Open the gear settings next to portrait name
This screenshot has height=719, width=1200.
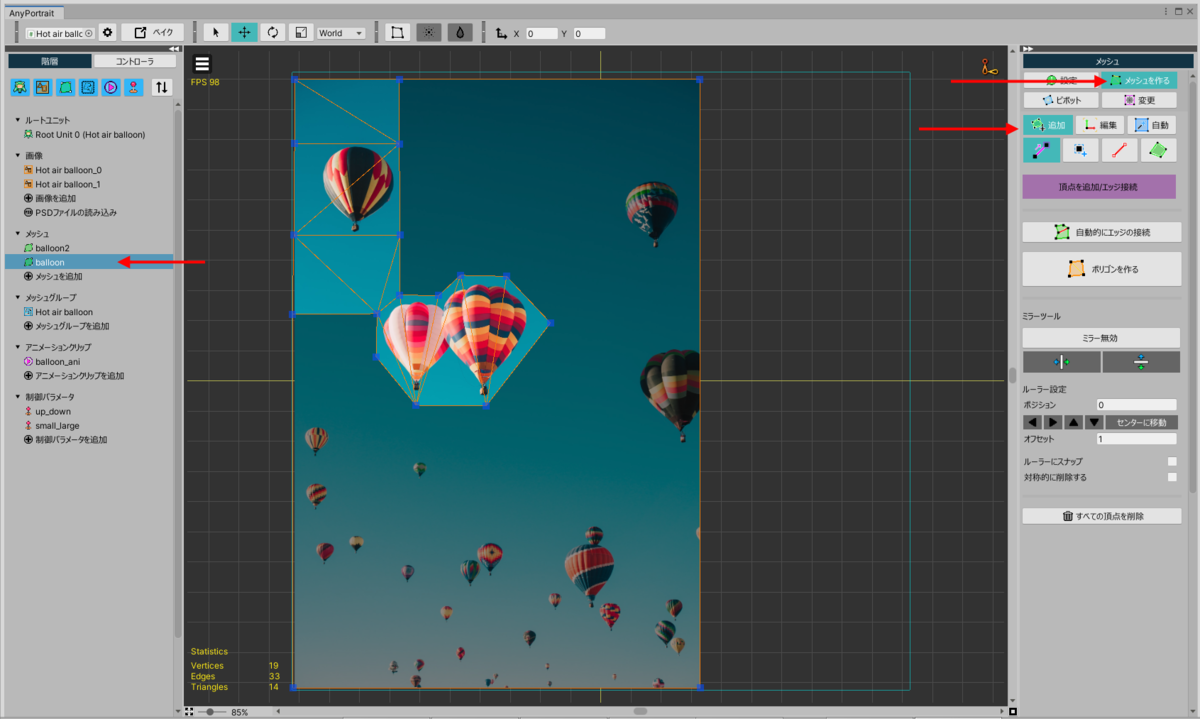(108, 33)
